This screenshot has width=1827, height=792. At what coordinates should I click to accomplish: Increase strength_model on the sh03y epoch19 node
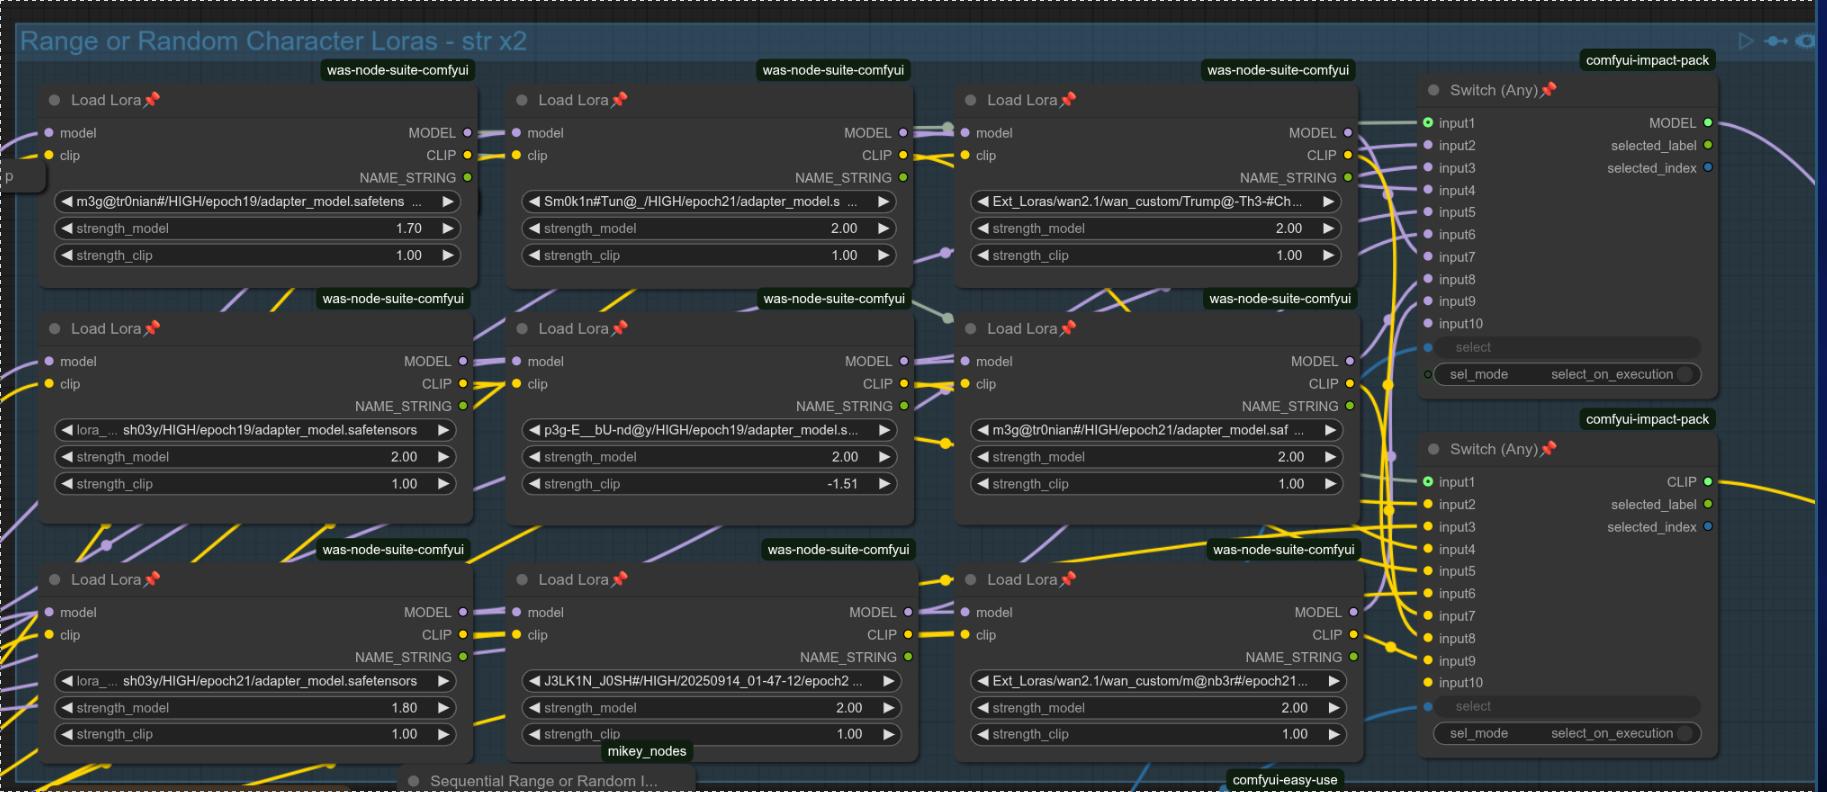[x=443, y=457]
